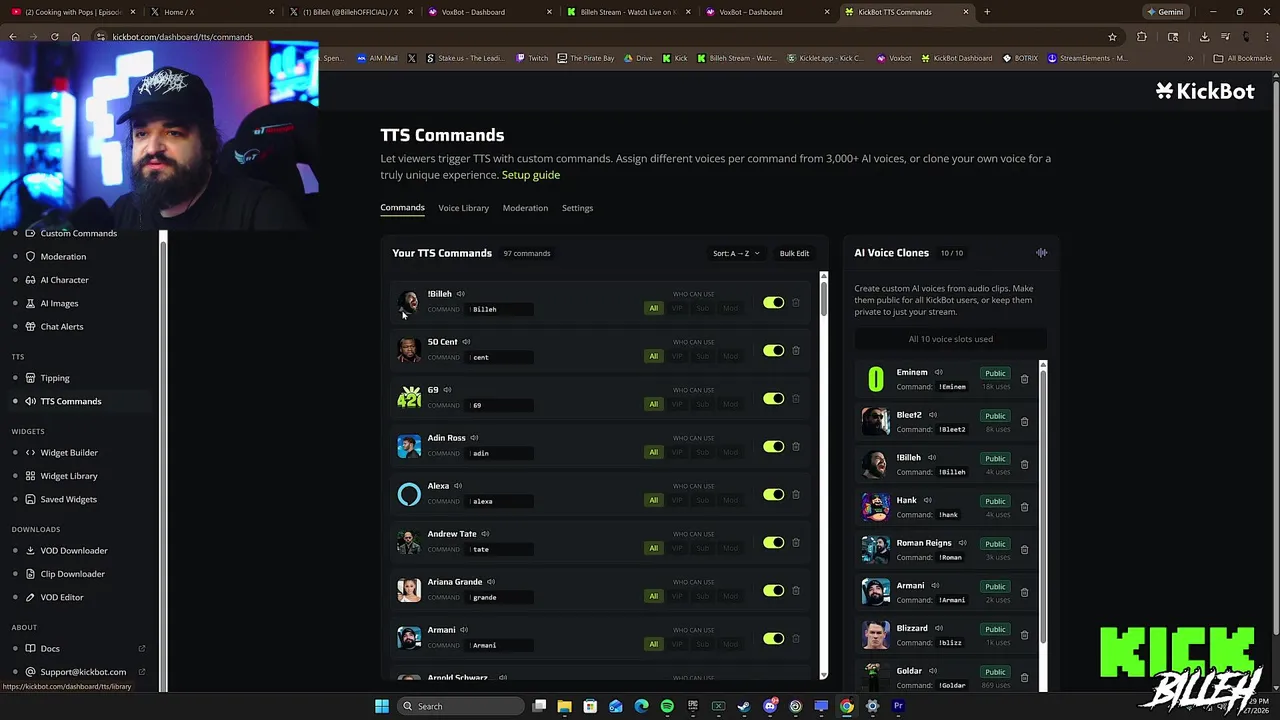
Task: Delete the Alexa TTS command
Action: [796, 495]
